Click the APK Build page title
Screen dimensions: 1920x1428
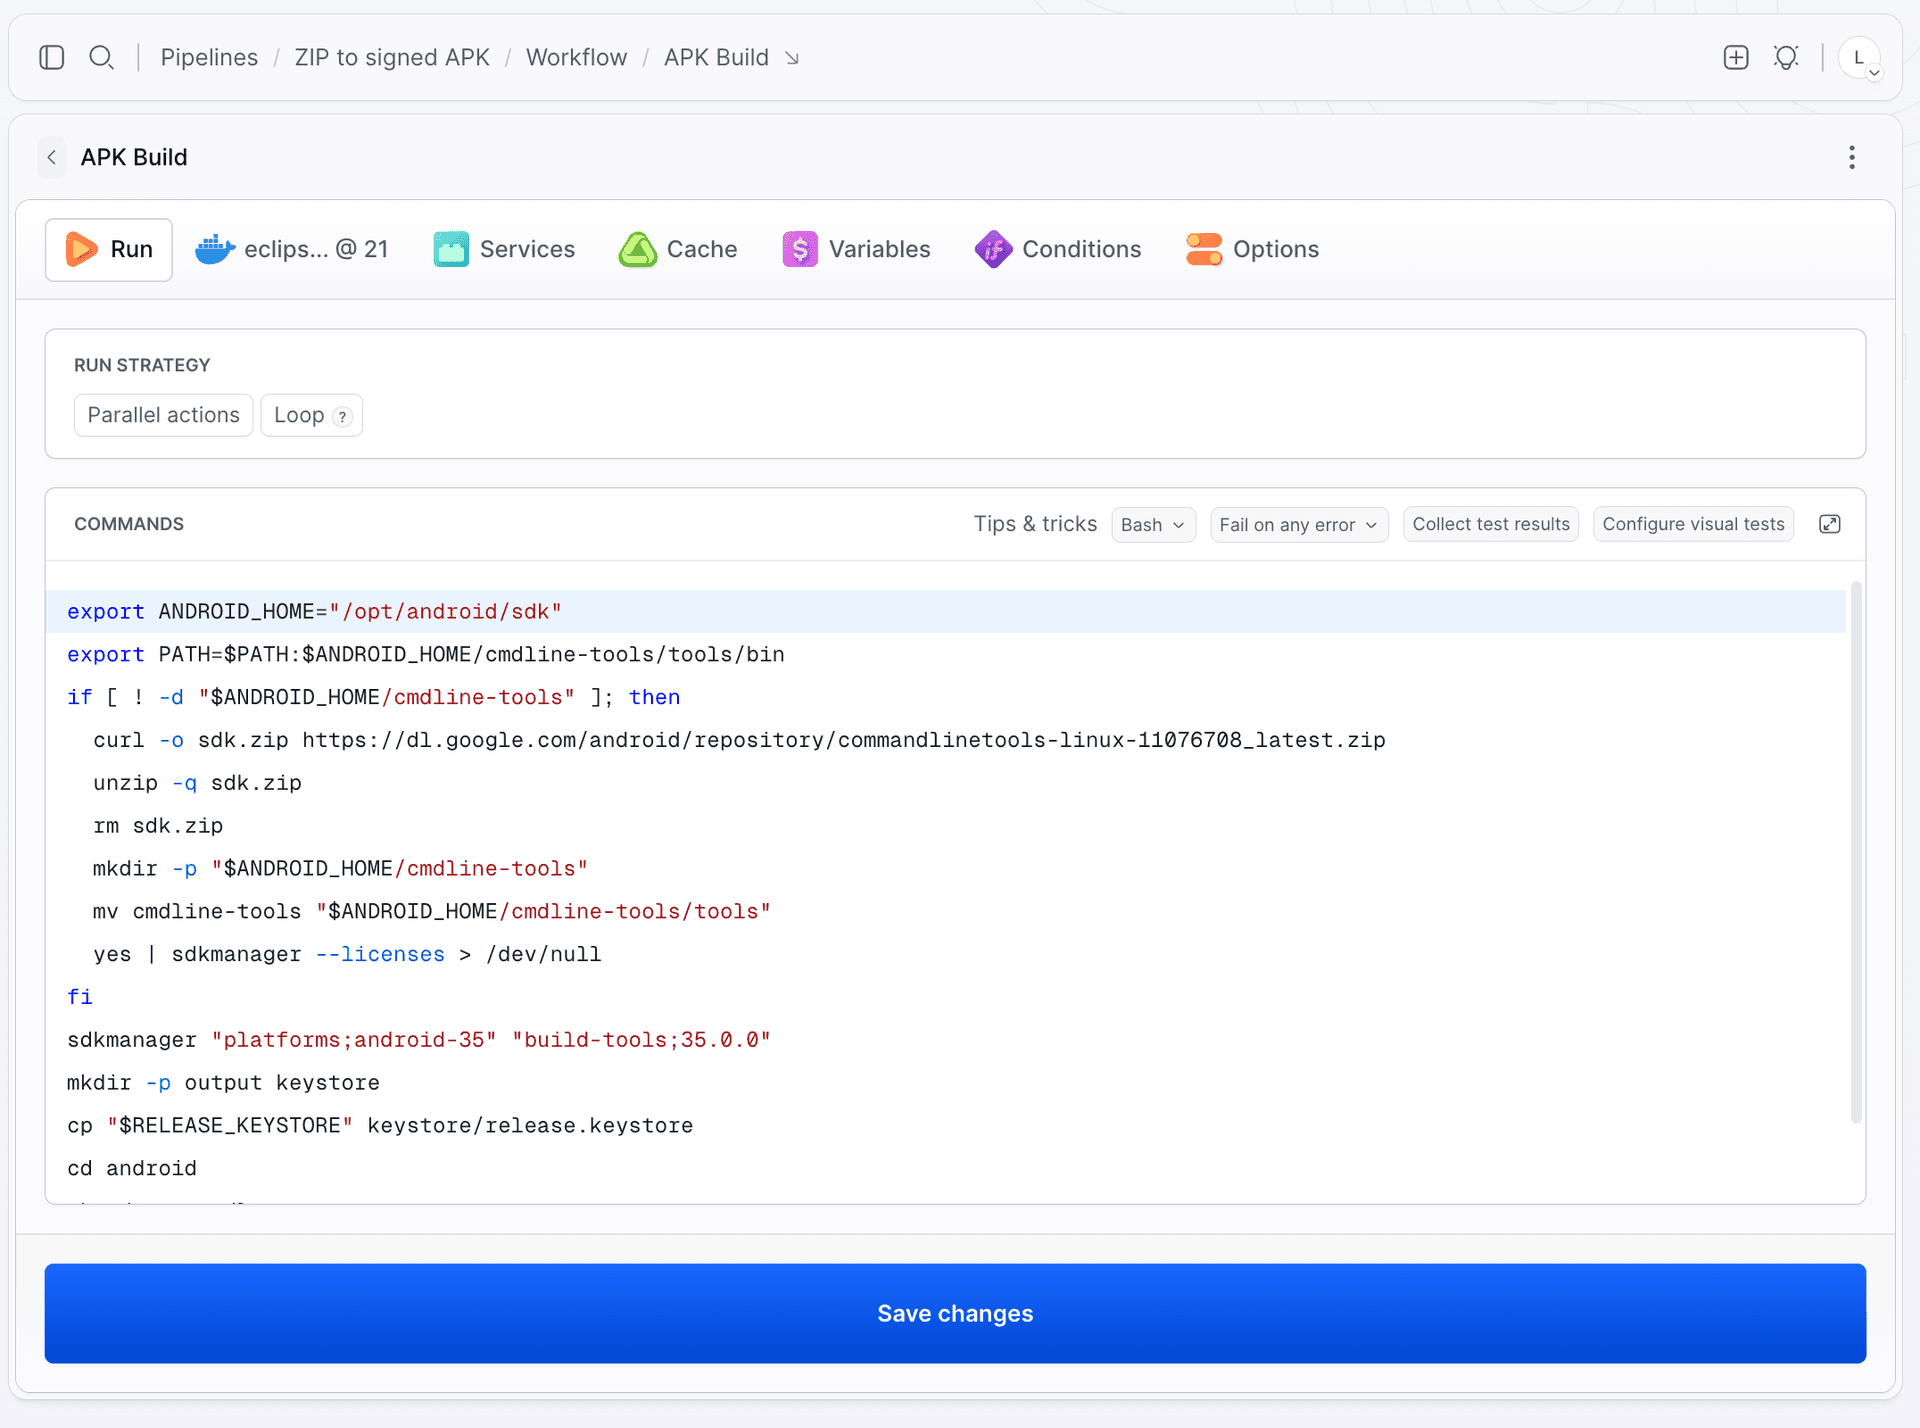click(134, 158)
